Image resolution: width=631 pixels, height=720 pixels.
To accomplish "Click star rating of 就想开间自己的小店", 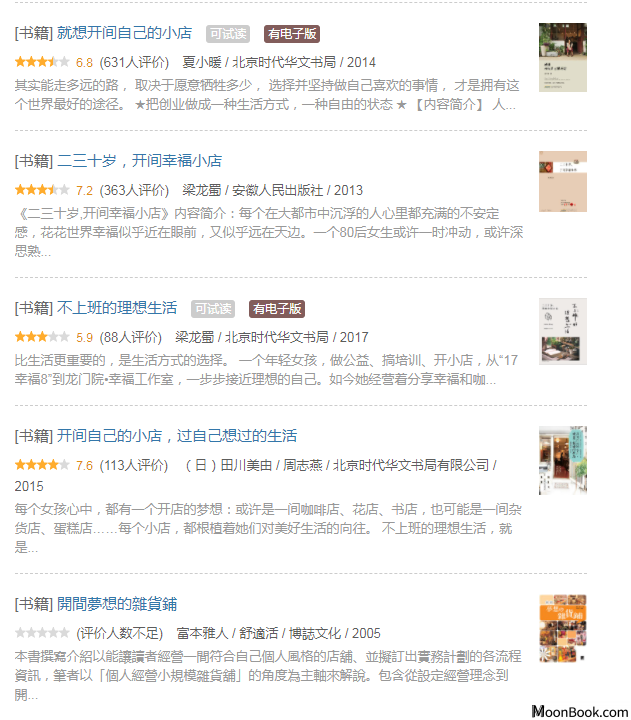I will [x=42, y=62].
